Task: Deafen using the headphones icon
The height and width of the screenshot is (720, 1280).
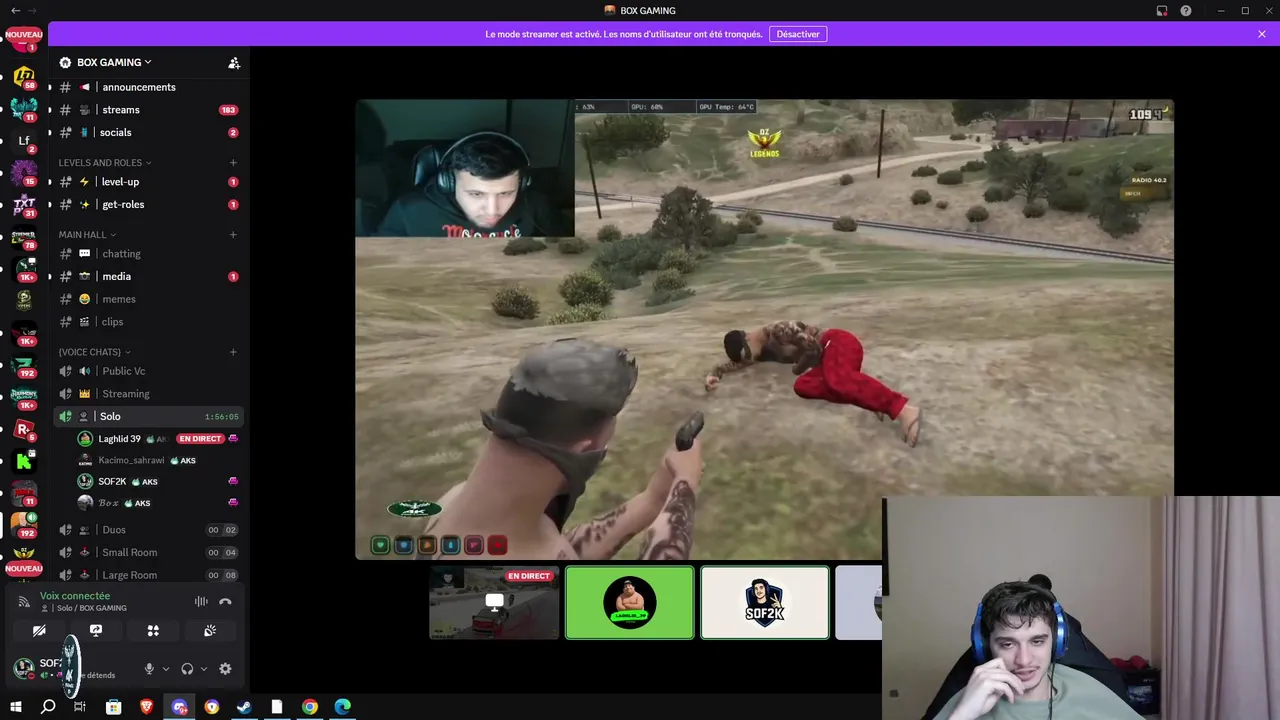Action: coord(187,669)
